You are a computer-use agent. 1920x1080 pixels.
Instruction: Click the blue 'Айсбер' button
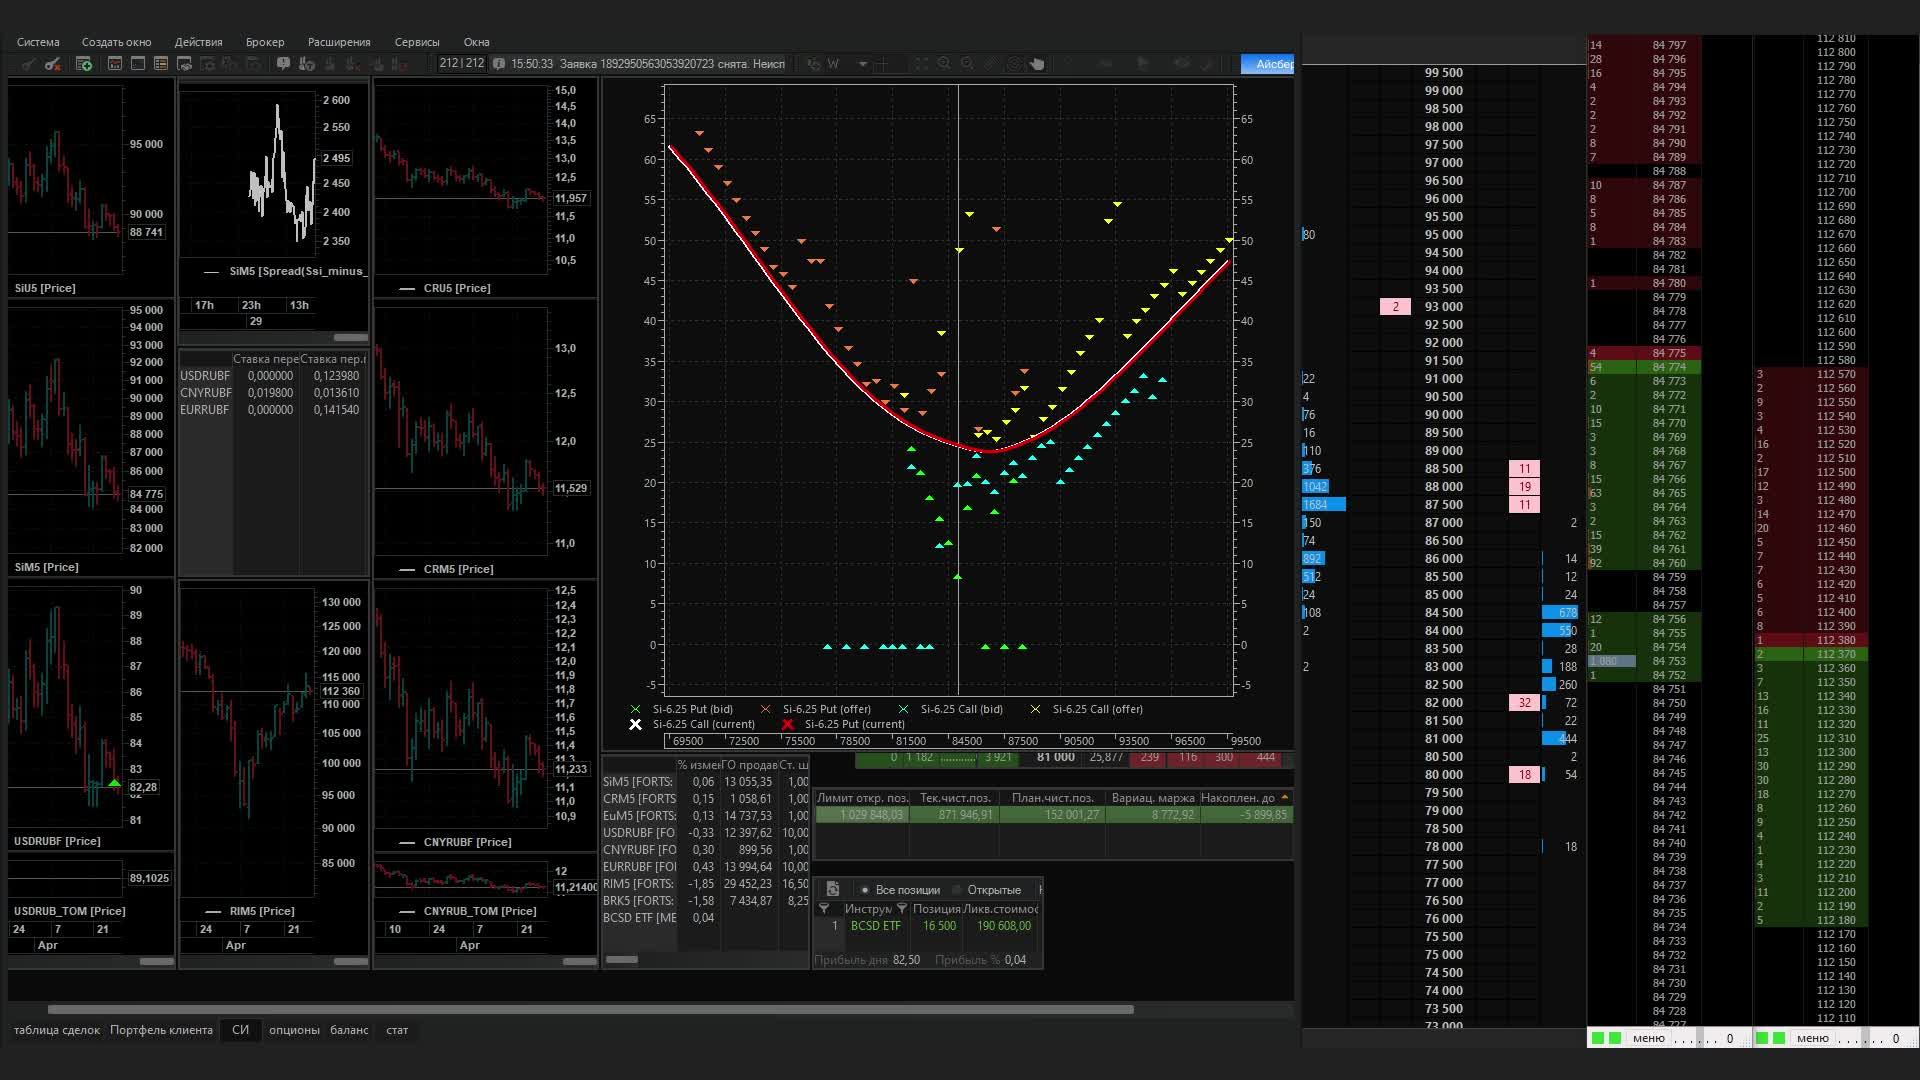[1268, 64]
